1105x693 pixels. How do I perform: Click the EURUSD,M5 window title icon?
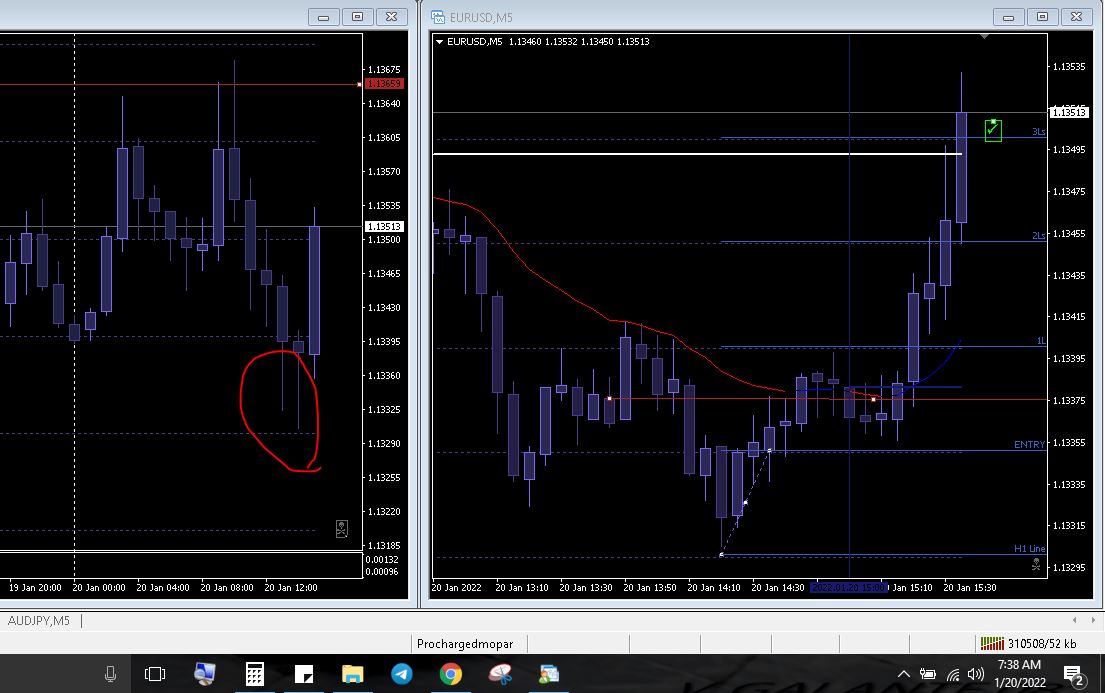click(438, 17)
